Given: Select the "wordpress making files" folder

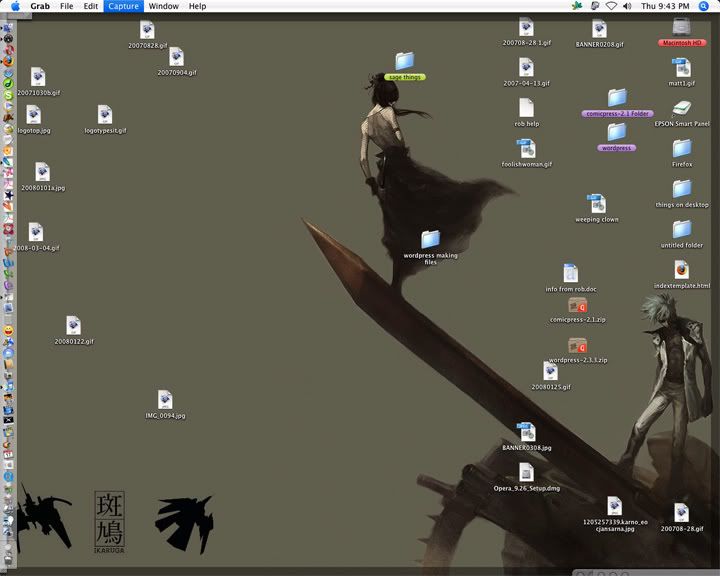Looking at the screenshot, I should click(431, 239).
